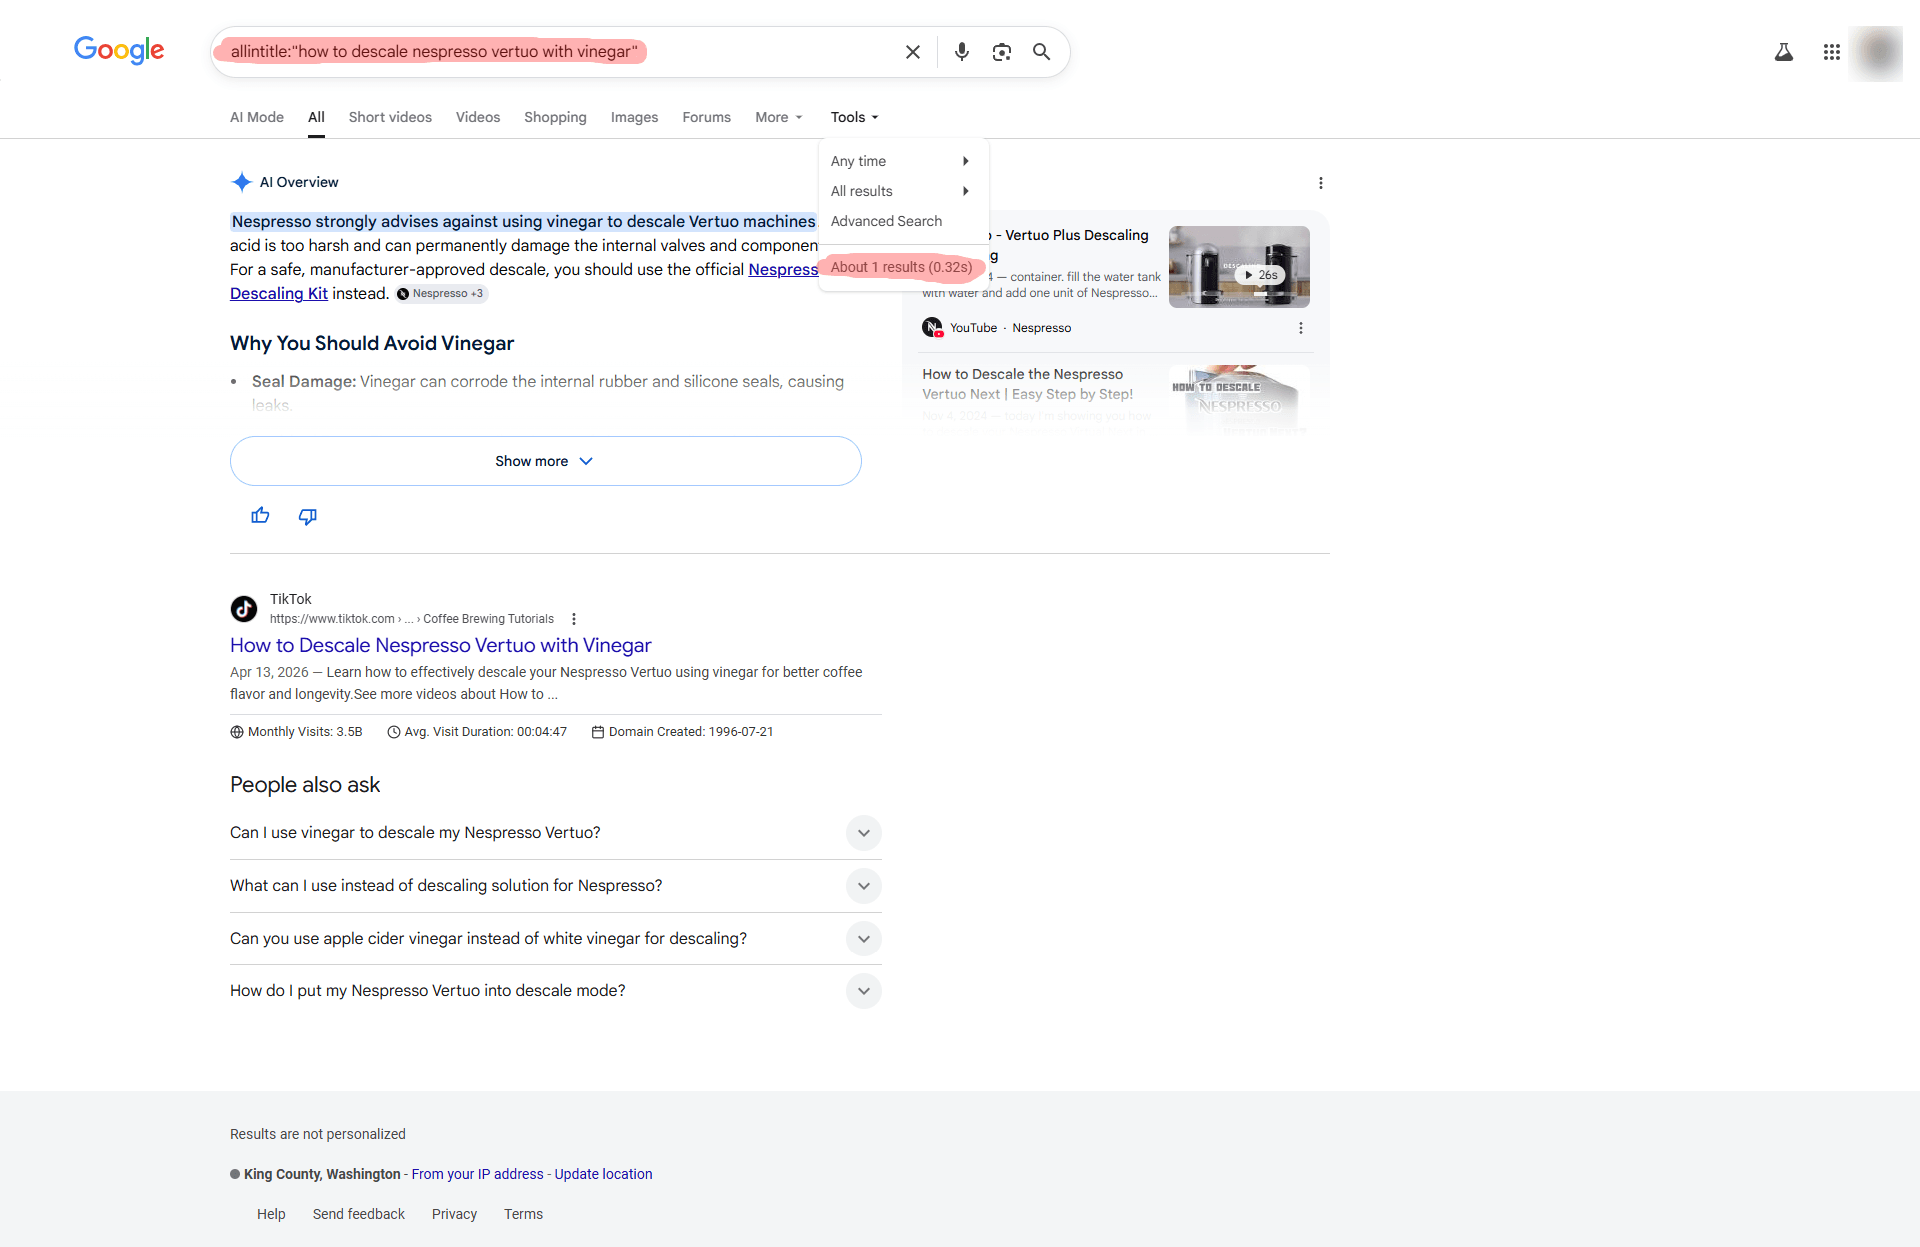Expand AI Overview with Show more
The width and height of the screenshot is (1920, 1247).
(545, 461)
